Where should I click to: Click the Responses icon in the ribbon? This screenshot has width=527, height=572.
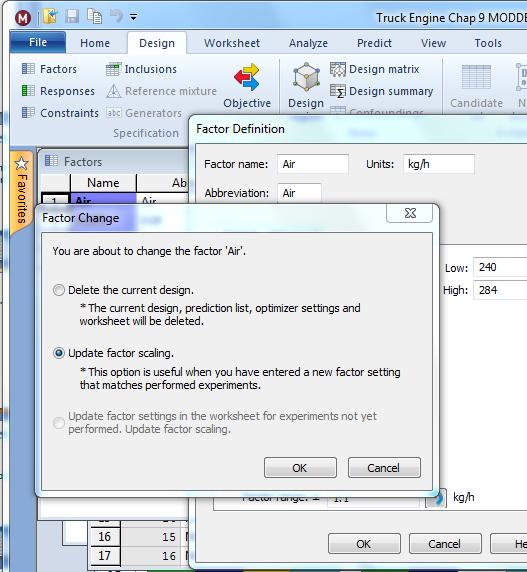pos(28,90)
